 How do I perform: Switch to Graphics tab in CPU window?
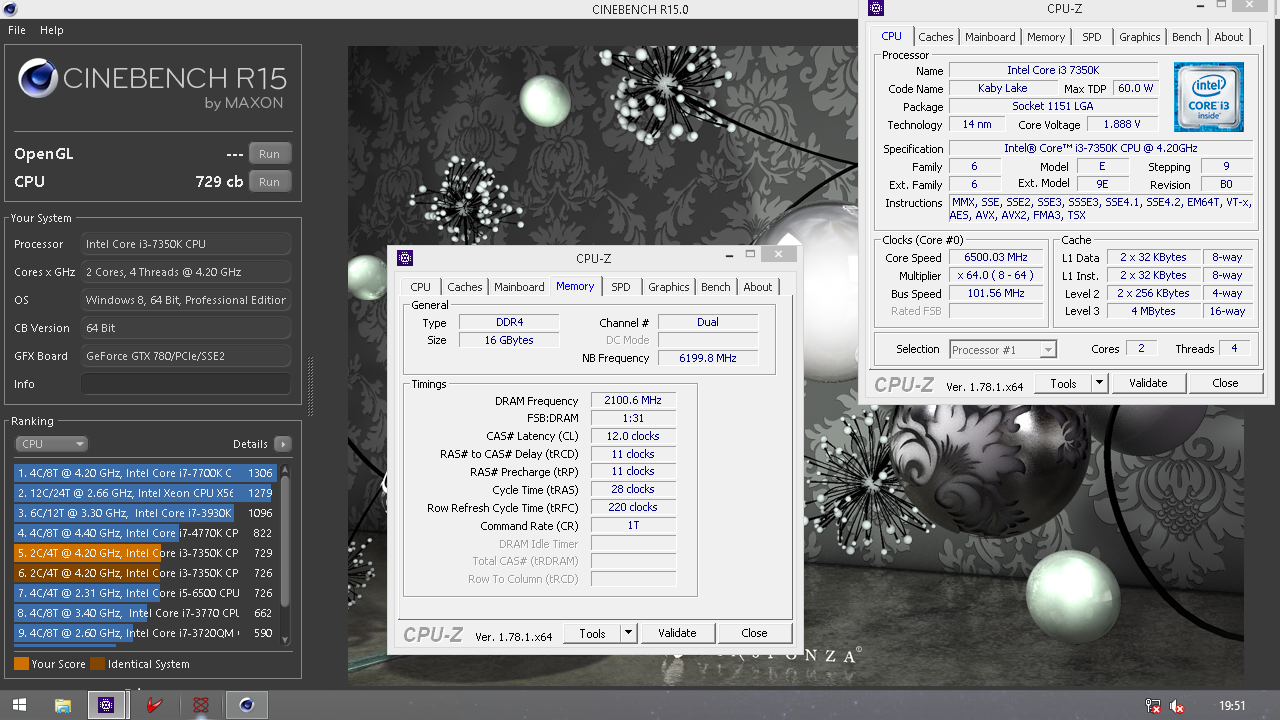(1139, 37)
